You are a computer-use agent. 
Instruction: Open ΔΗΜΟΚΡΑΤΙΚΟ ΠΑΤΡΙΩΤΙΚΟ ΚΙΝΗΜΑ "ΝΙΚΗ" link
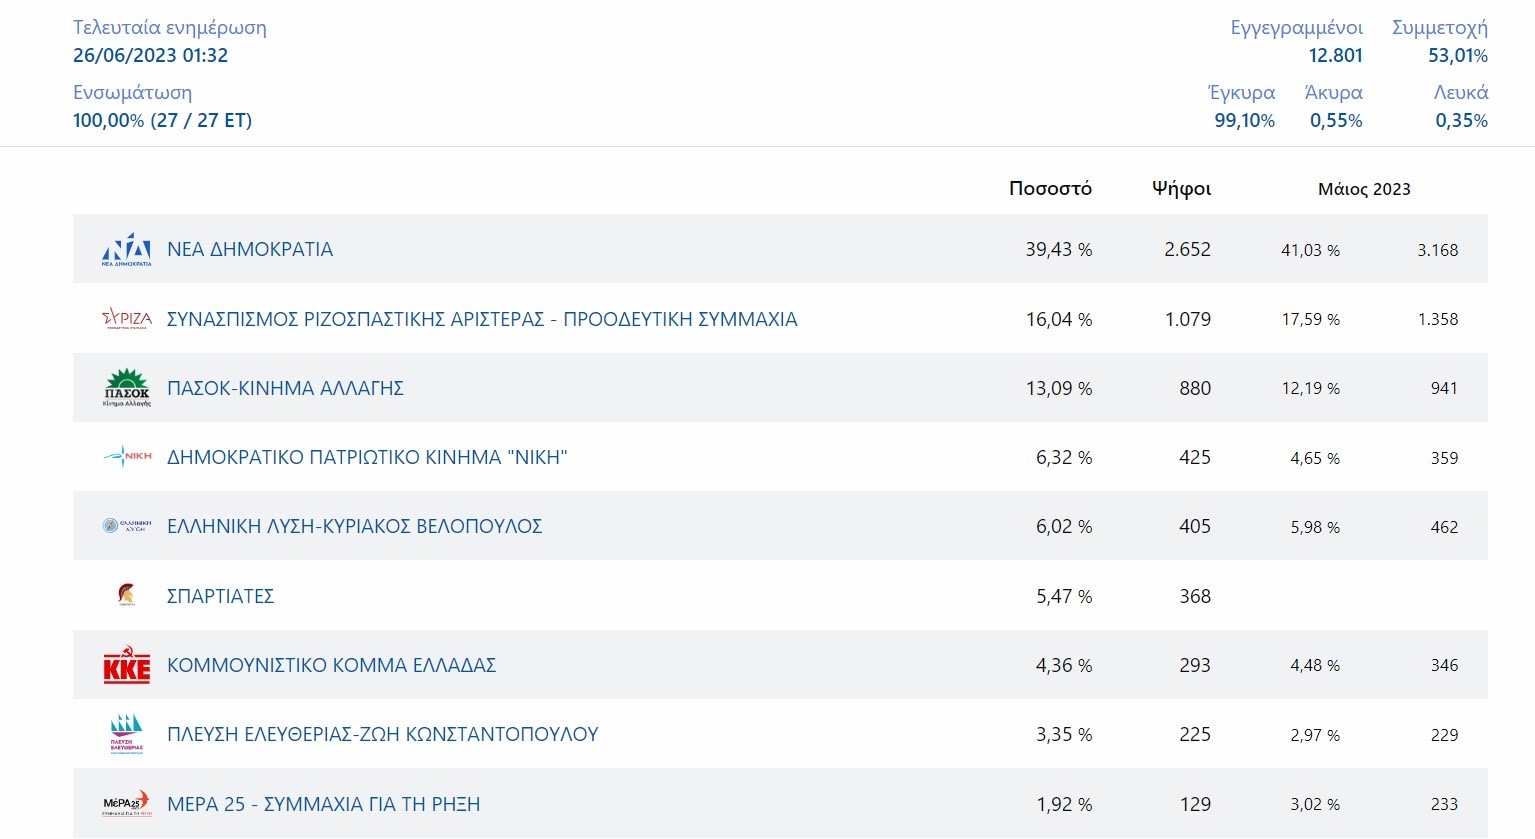pyautogui.click(x=367, y=457)
